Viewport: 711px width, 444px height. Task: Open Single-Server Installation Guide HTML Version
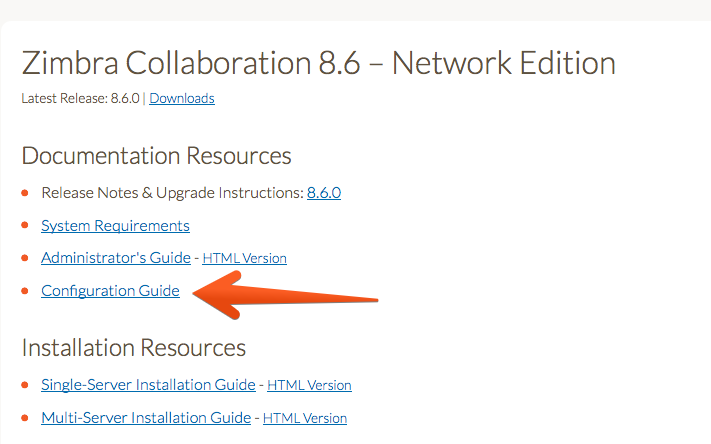point(309,385)
